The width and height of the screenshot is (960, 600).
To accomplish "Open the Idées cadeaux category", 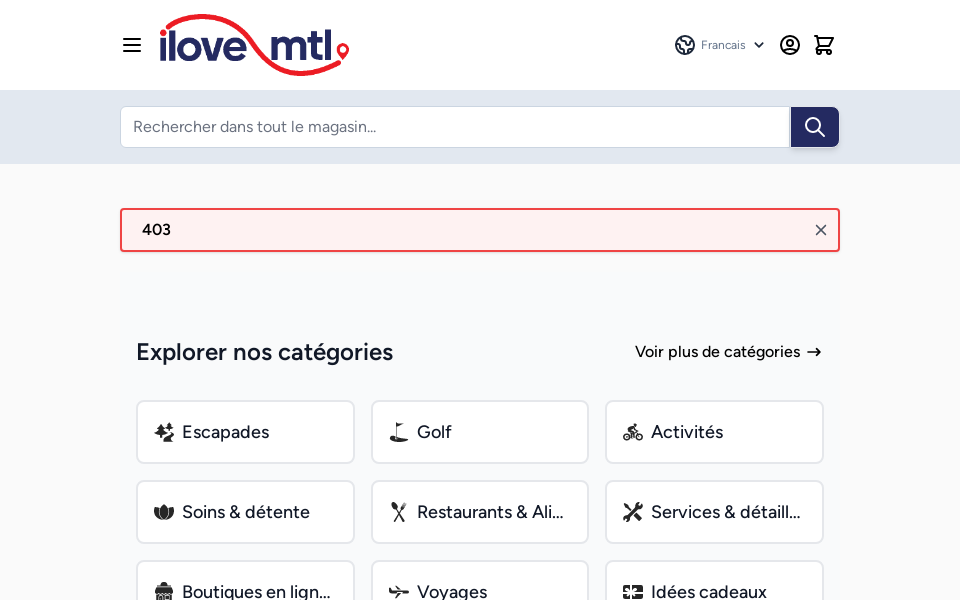I will click(714, 590).
